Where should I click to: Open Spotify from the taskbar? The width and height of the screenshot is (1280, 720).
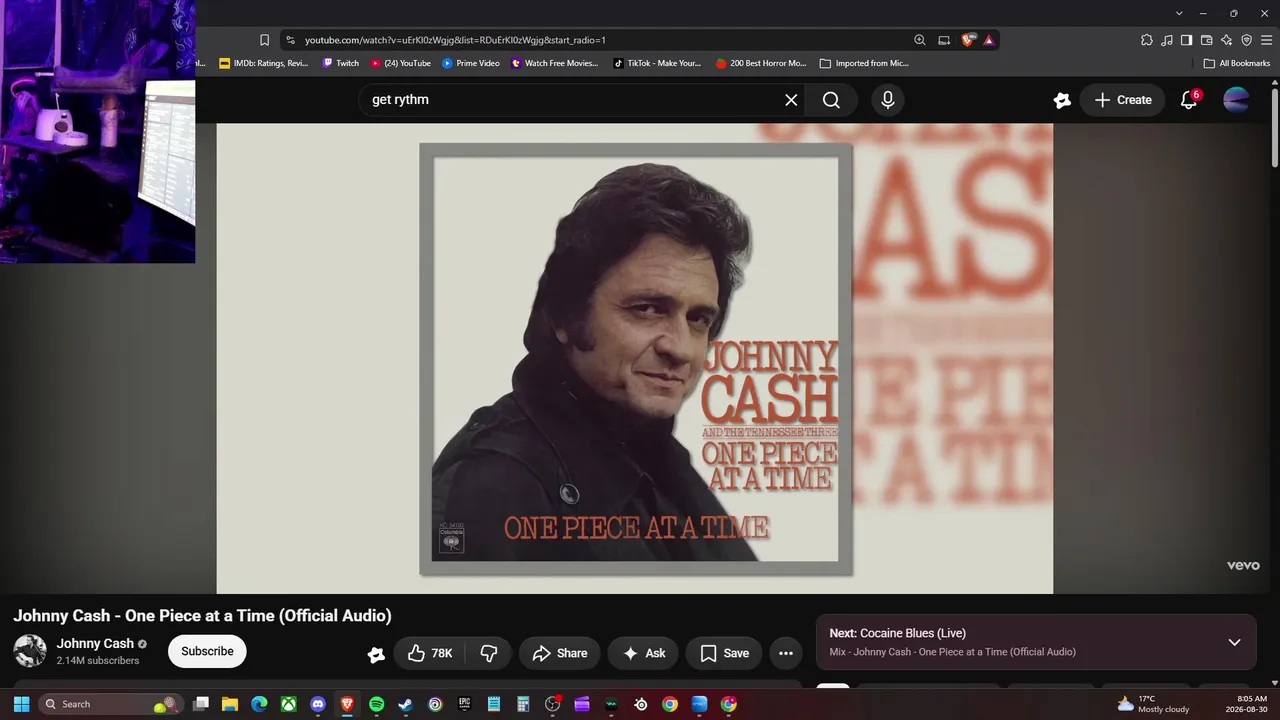click(x=376, y=704)
